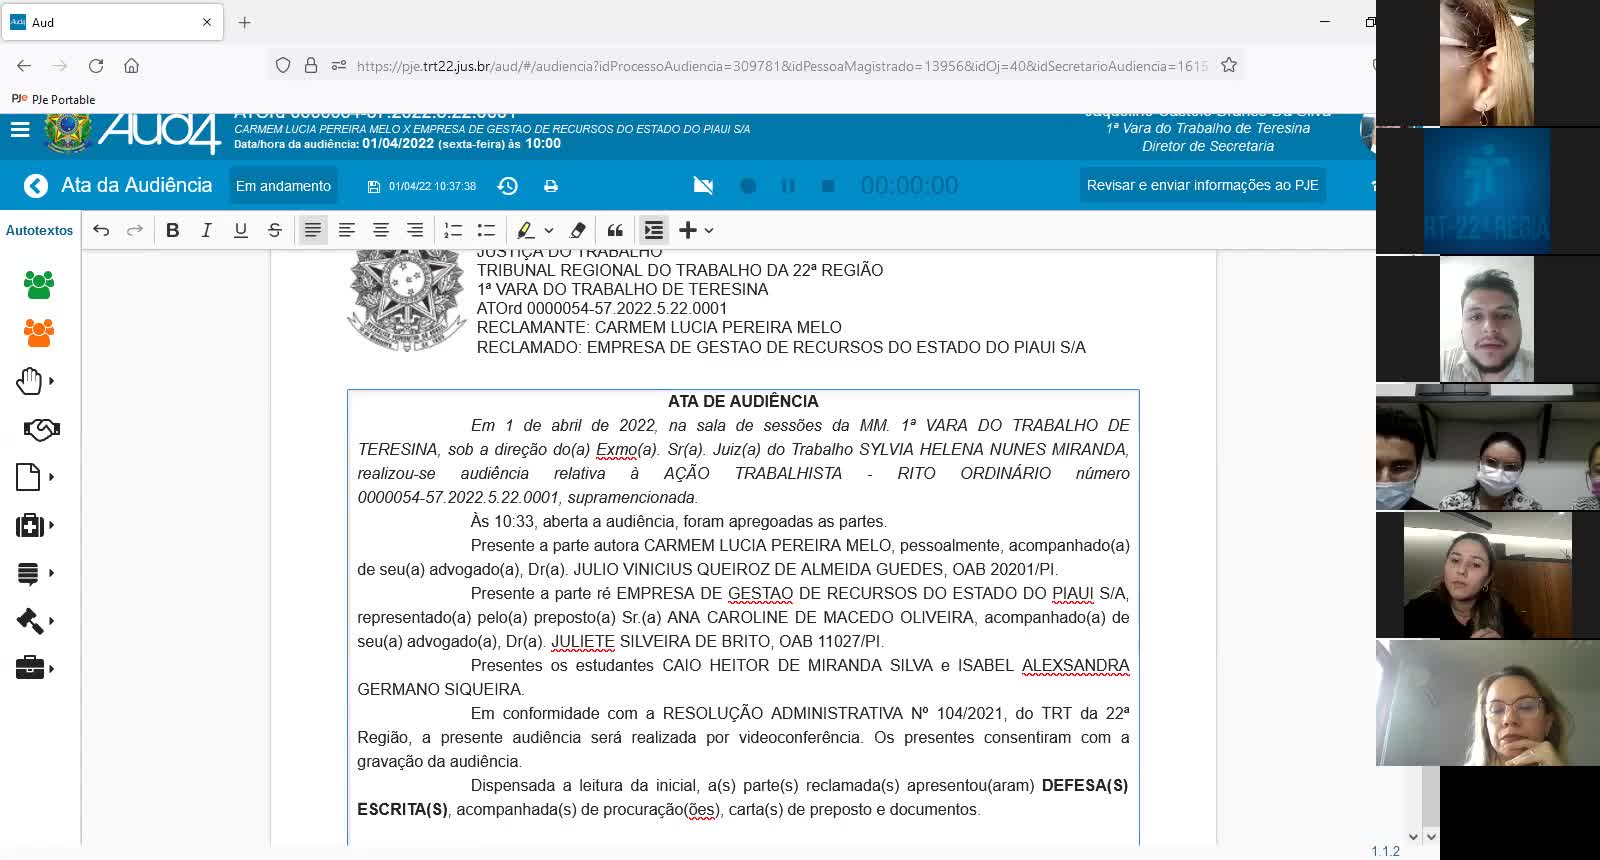The height and width of the screenshot is (860, 1600).
Task: Click the ATA DE AUDIÊNCIA heading
Action: 743,401
